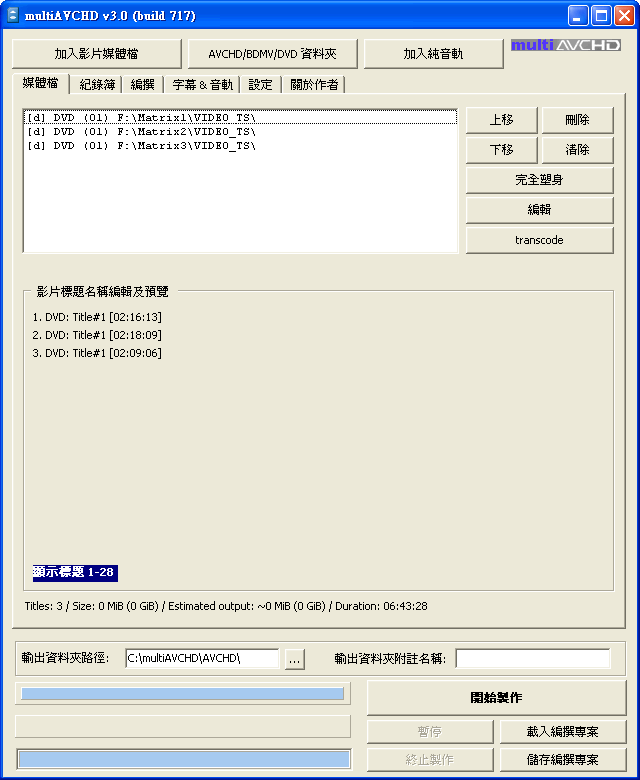Screen dimensions: 640x780
Task: Click the bottom blue progress bar
Action: coord(183,760)
